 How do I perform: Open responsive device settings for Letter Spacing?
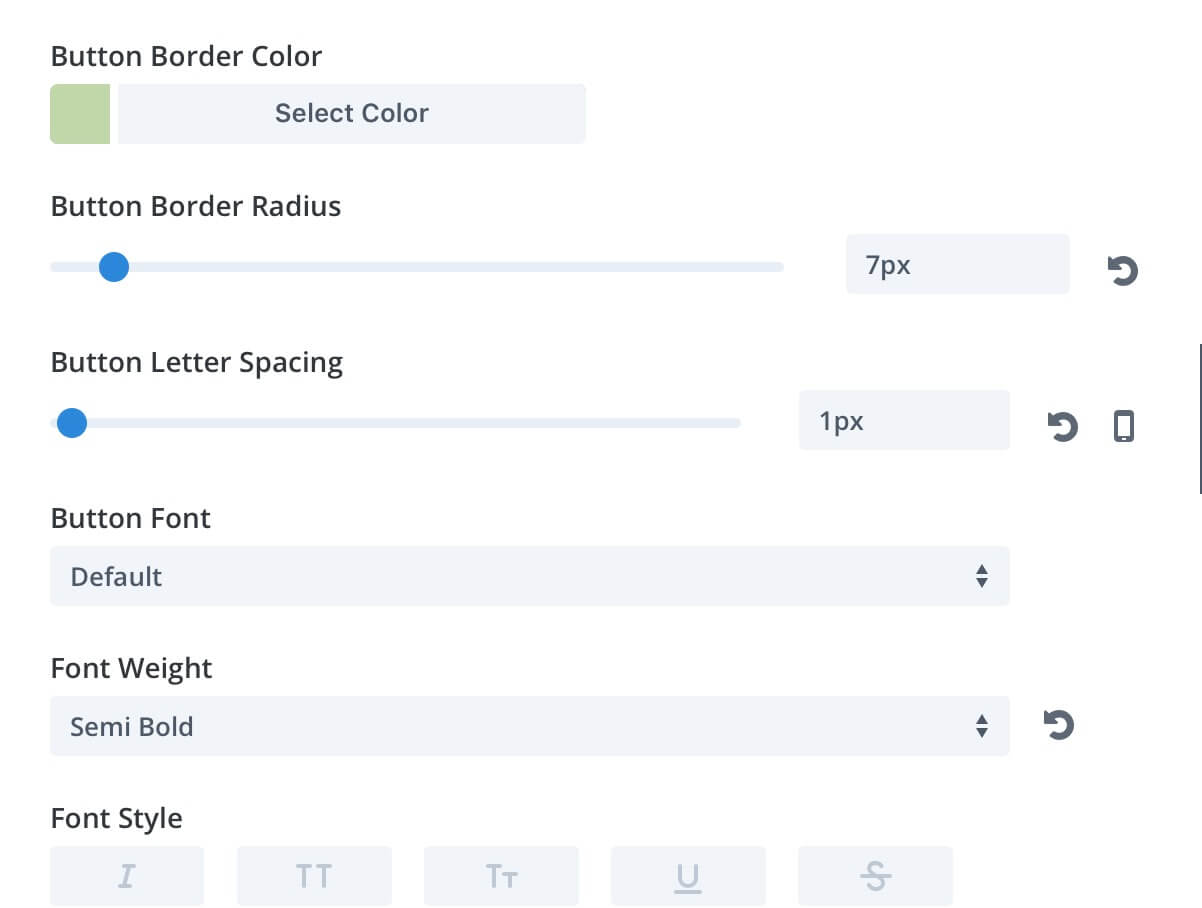[x=1124, y=427]
